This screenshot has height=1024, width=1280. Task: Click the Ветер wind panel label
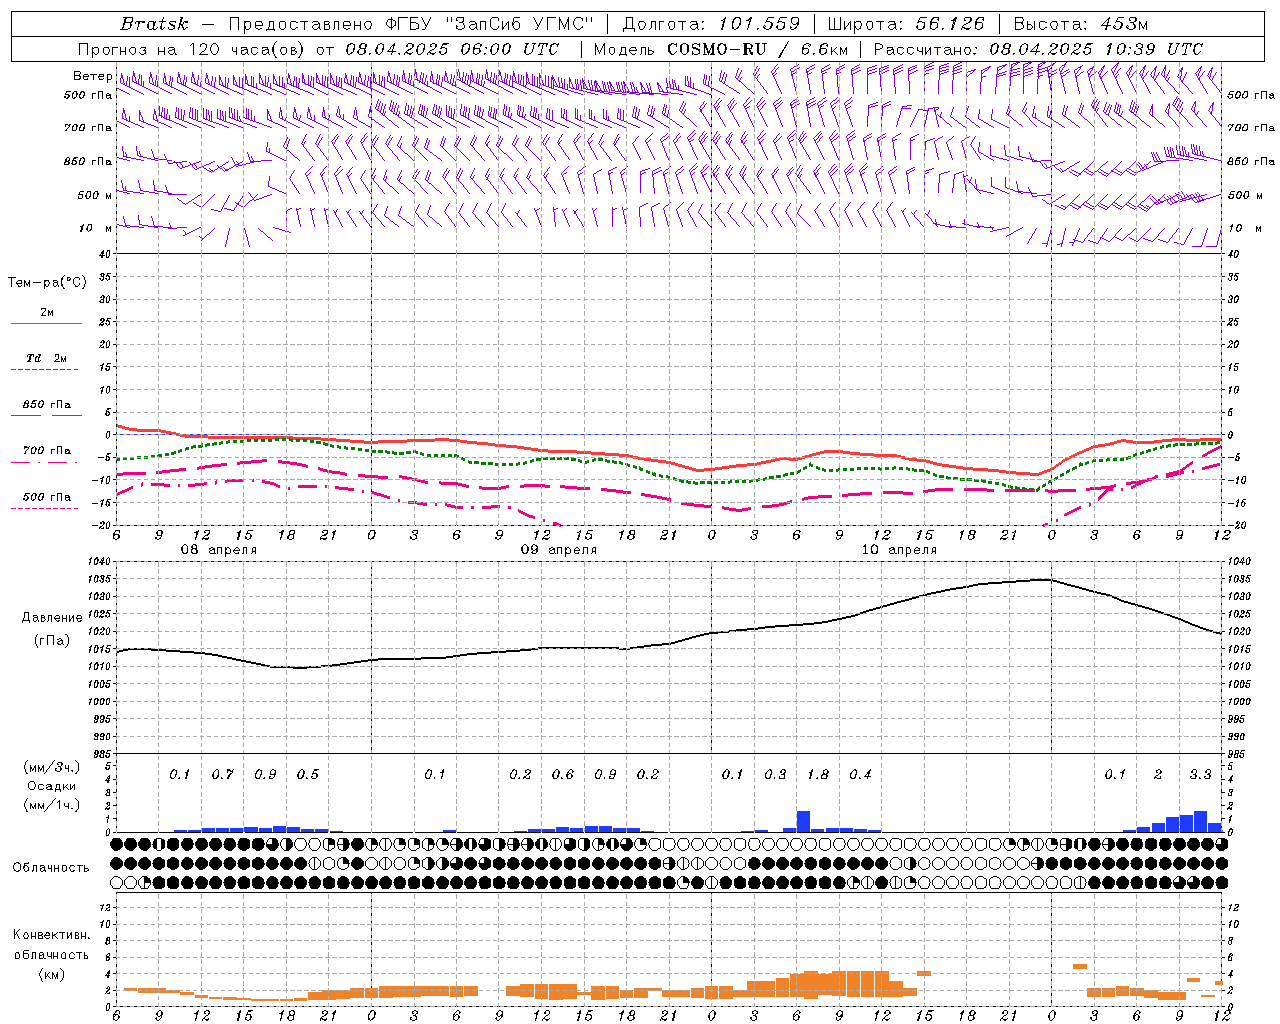[x=92, y=76]
